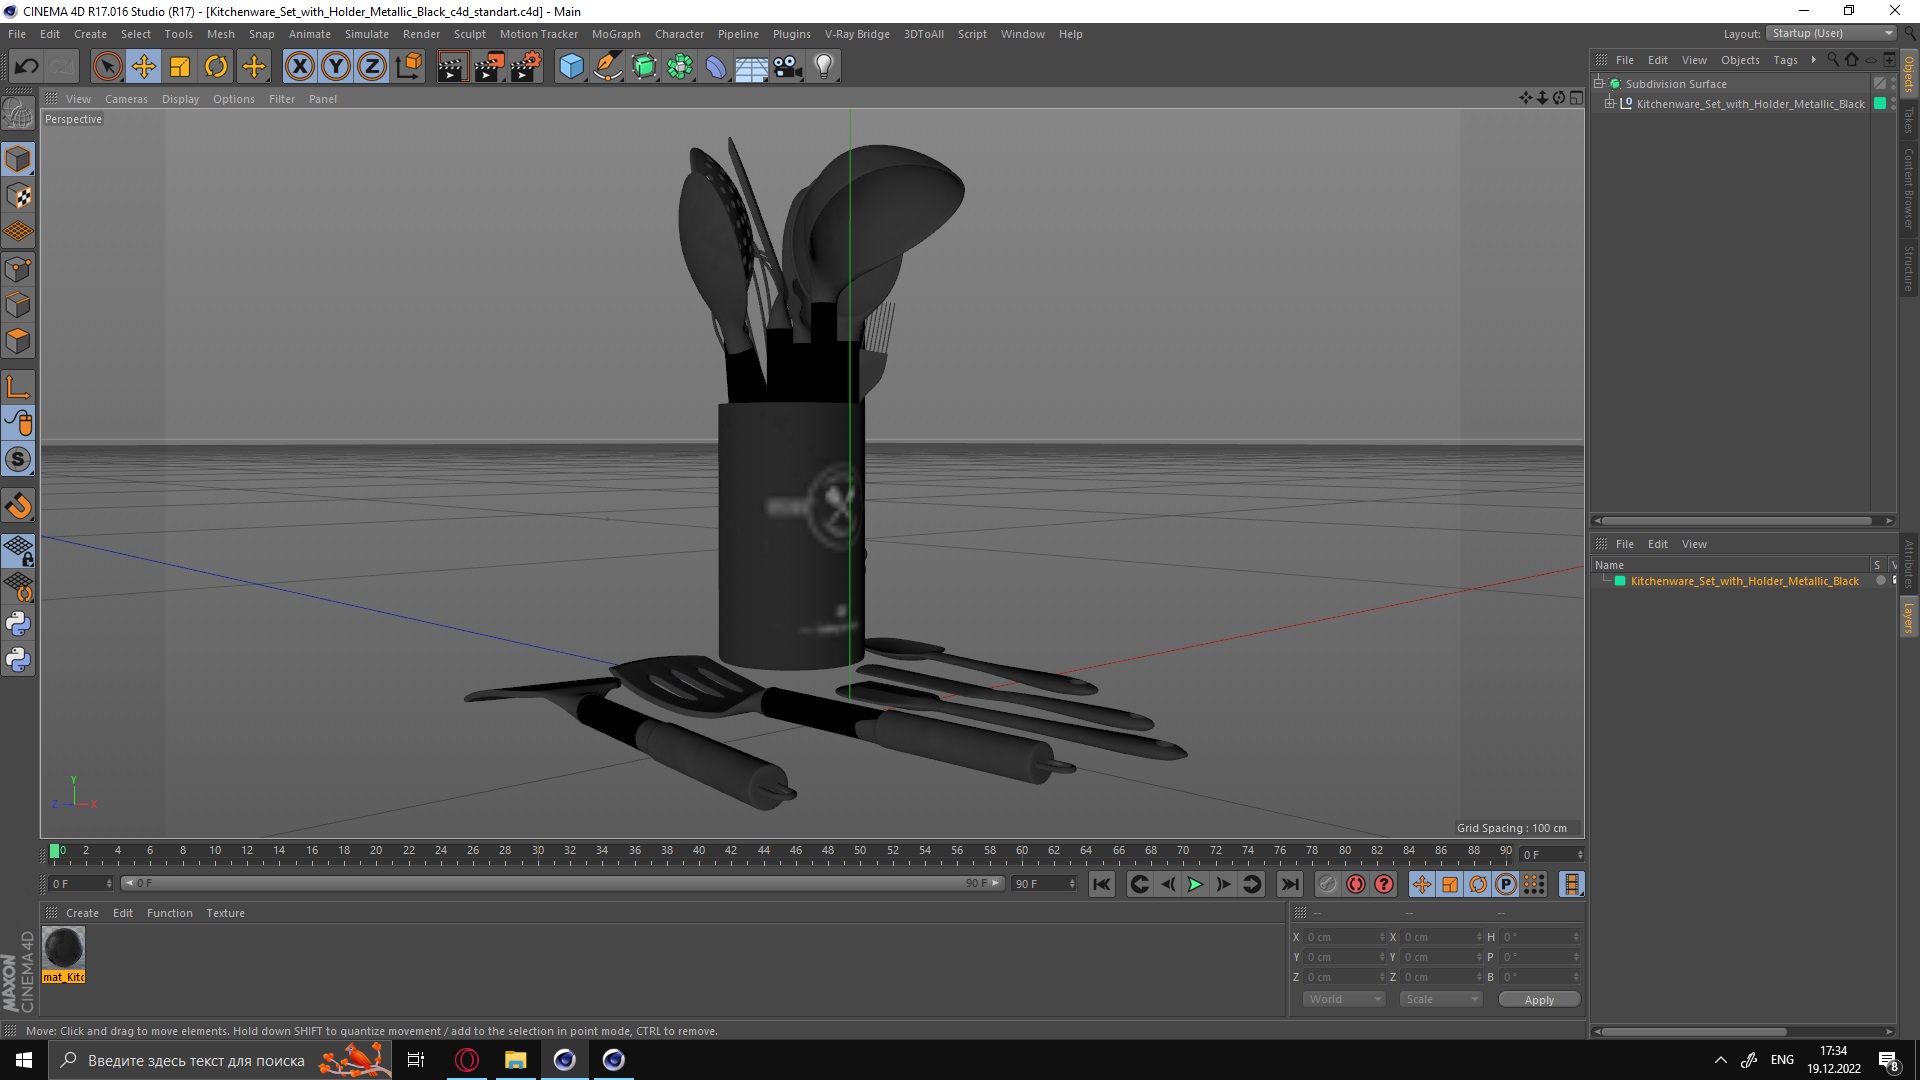
Task: Click the Light object icon
Action: point(823,67)
